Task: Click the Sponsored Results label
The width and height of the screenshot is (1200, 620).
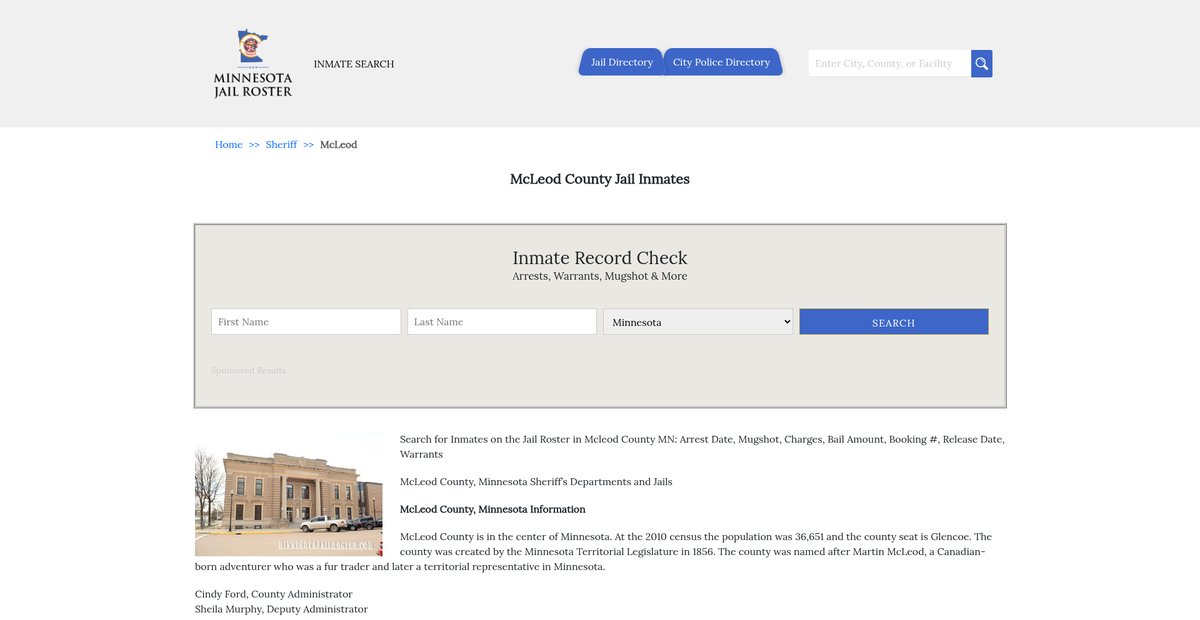Action: pyautogui.click(x=248, y=371)
